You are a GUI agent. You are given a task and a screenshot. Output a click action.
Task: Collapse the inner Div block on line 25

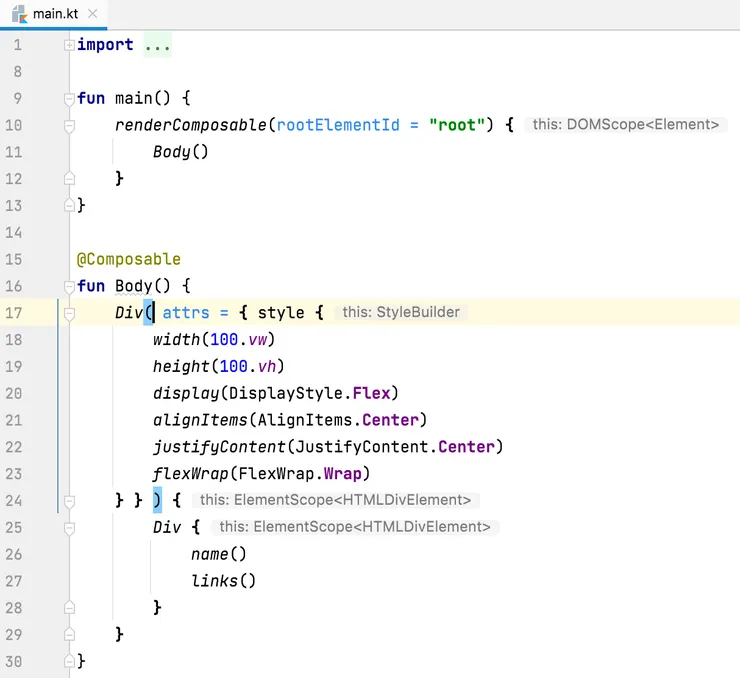[69, 527]
